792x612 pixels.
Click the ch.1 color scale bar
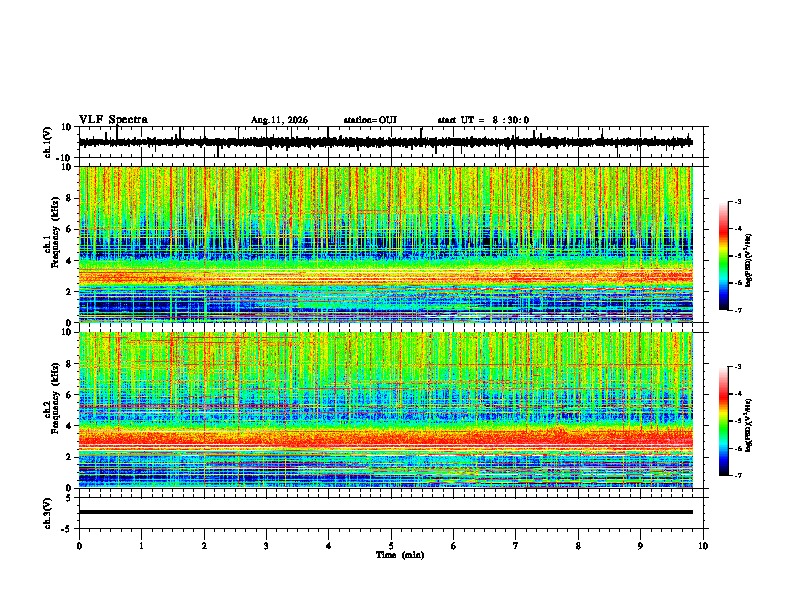(x=724, y=256)
